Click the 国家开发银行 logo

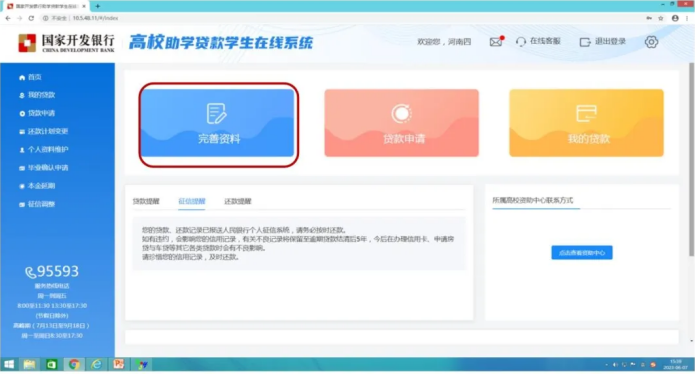tap(66, 43)
